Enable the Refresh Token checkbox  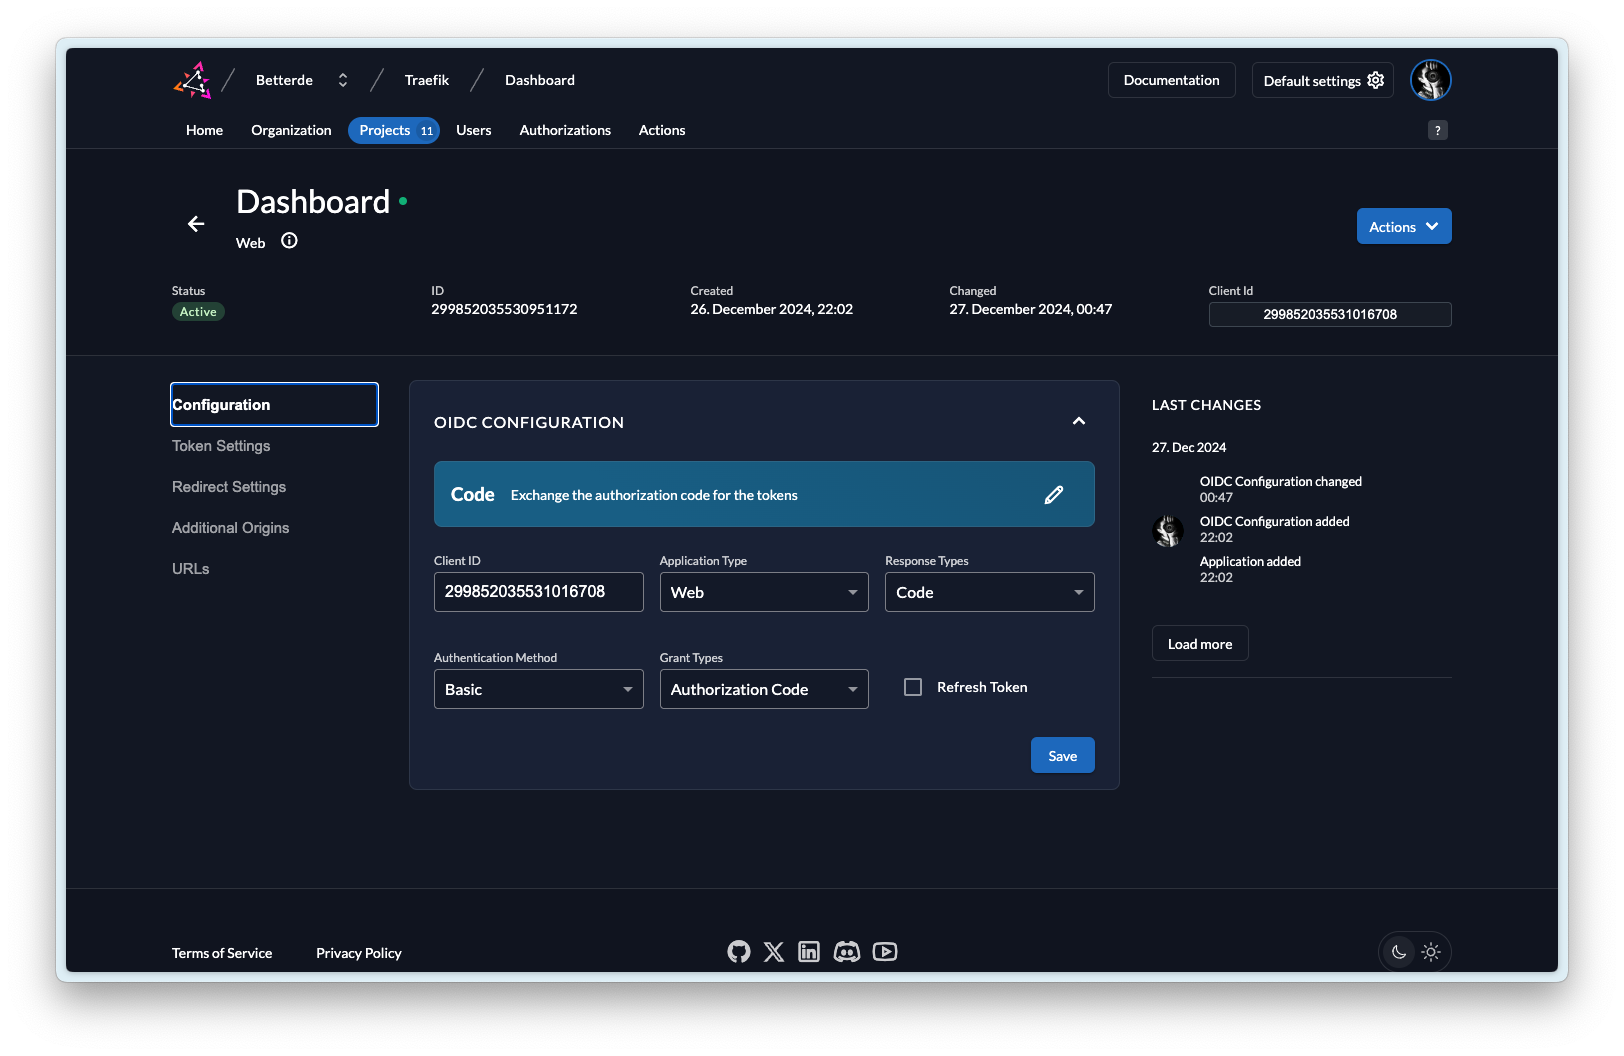click(x=913, y=687)
